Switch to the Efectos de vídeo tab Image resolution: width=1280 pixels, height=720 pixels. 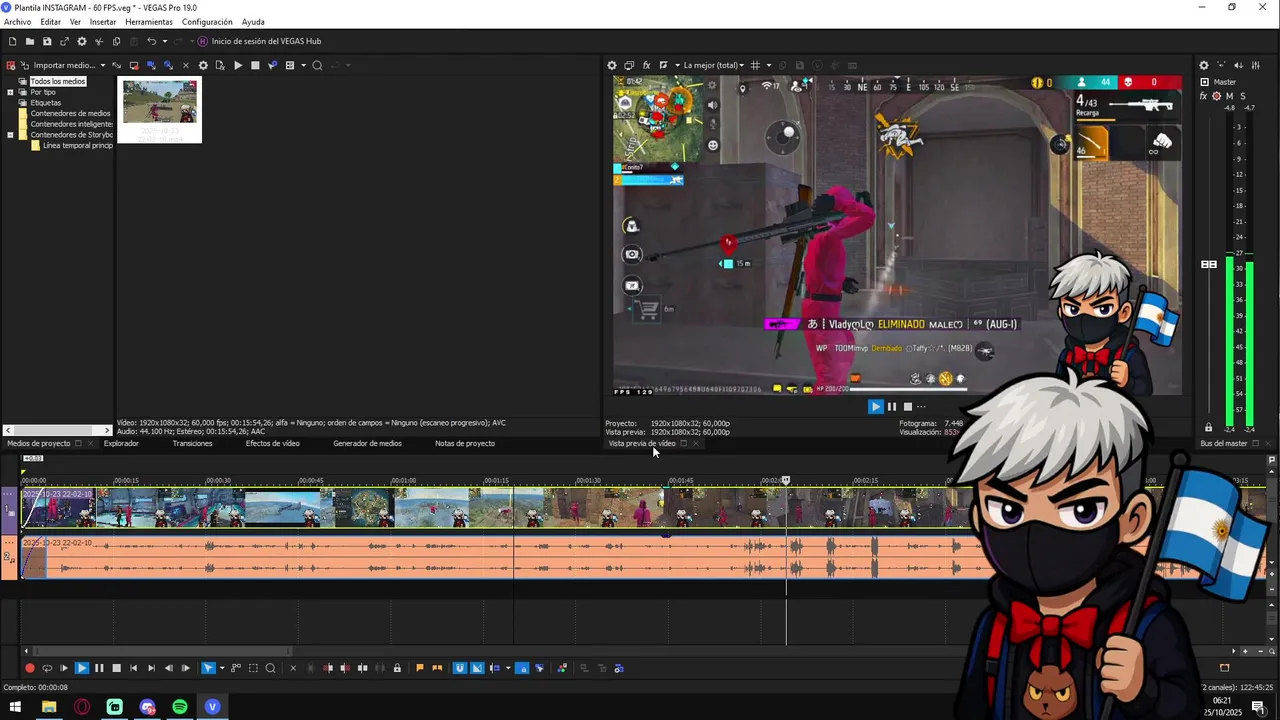click(x=273, y=443)
